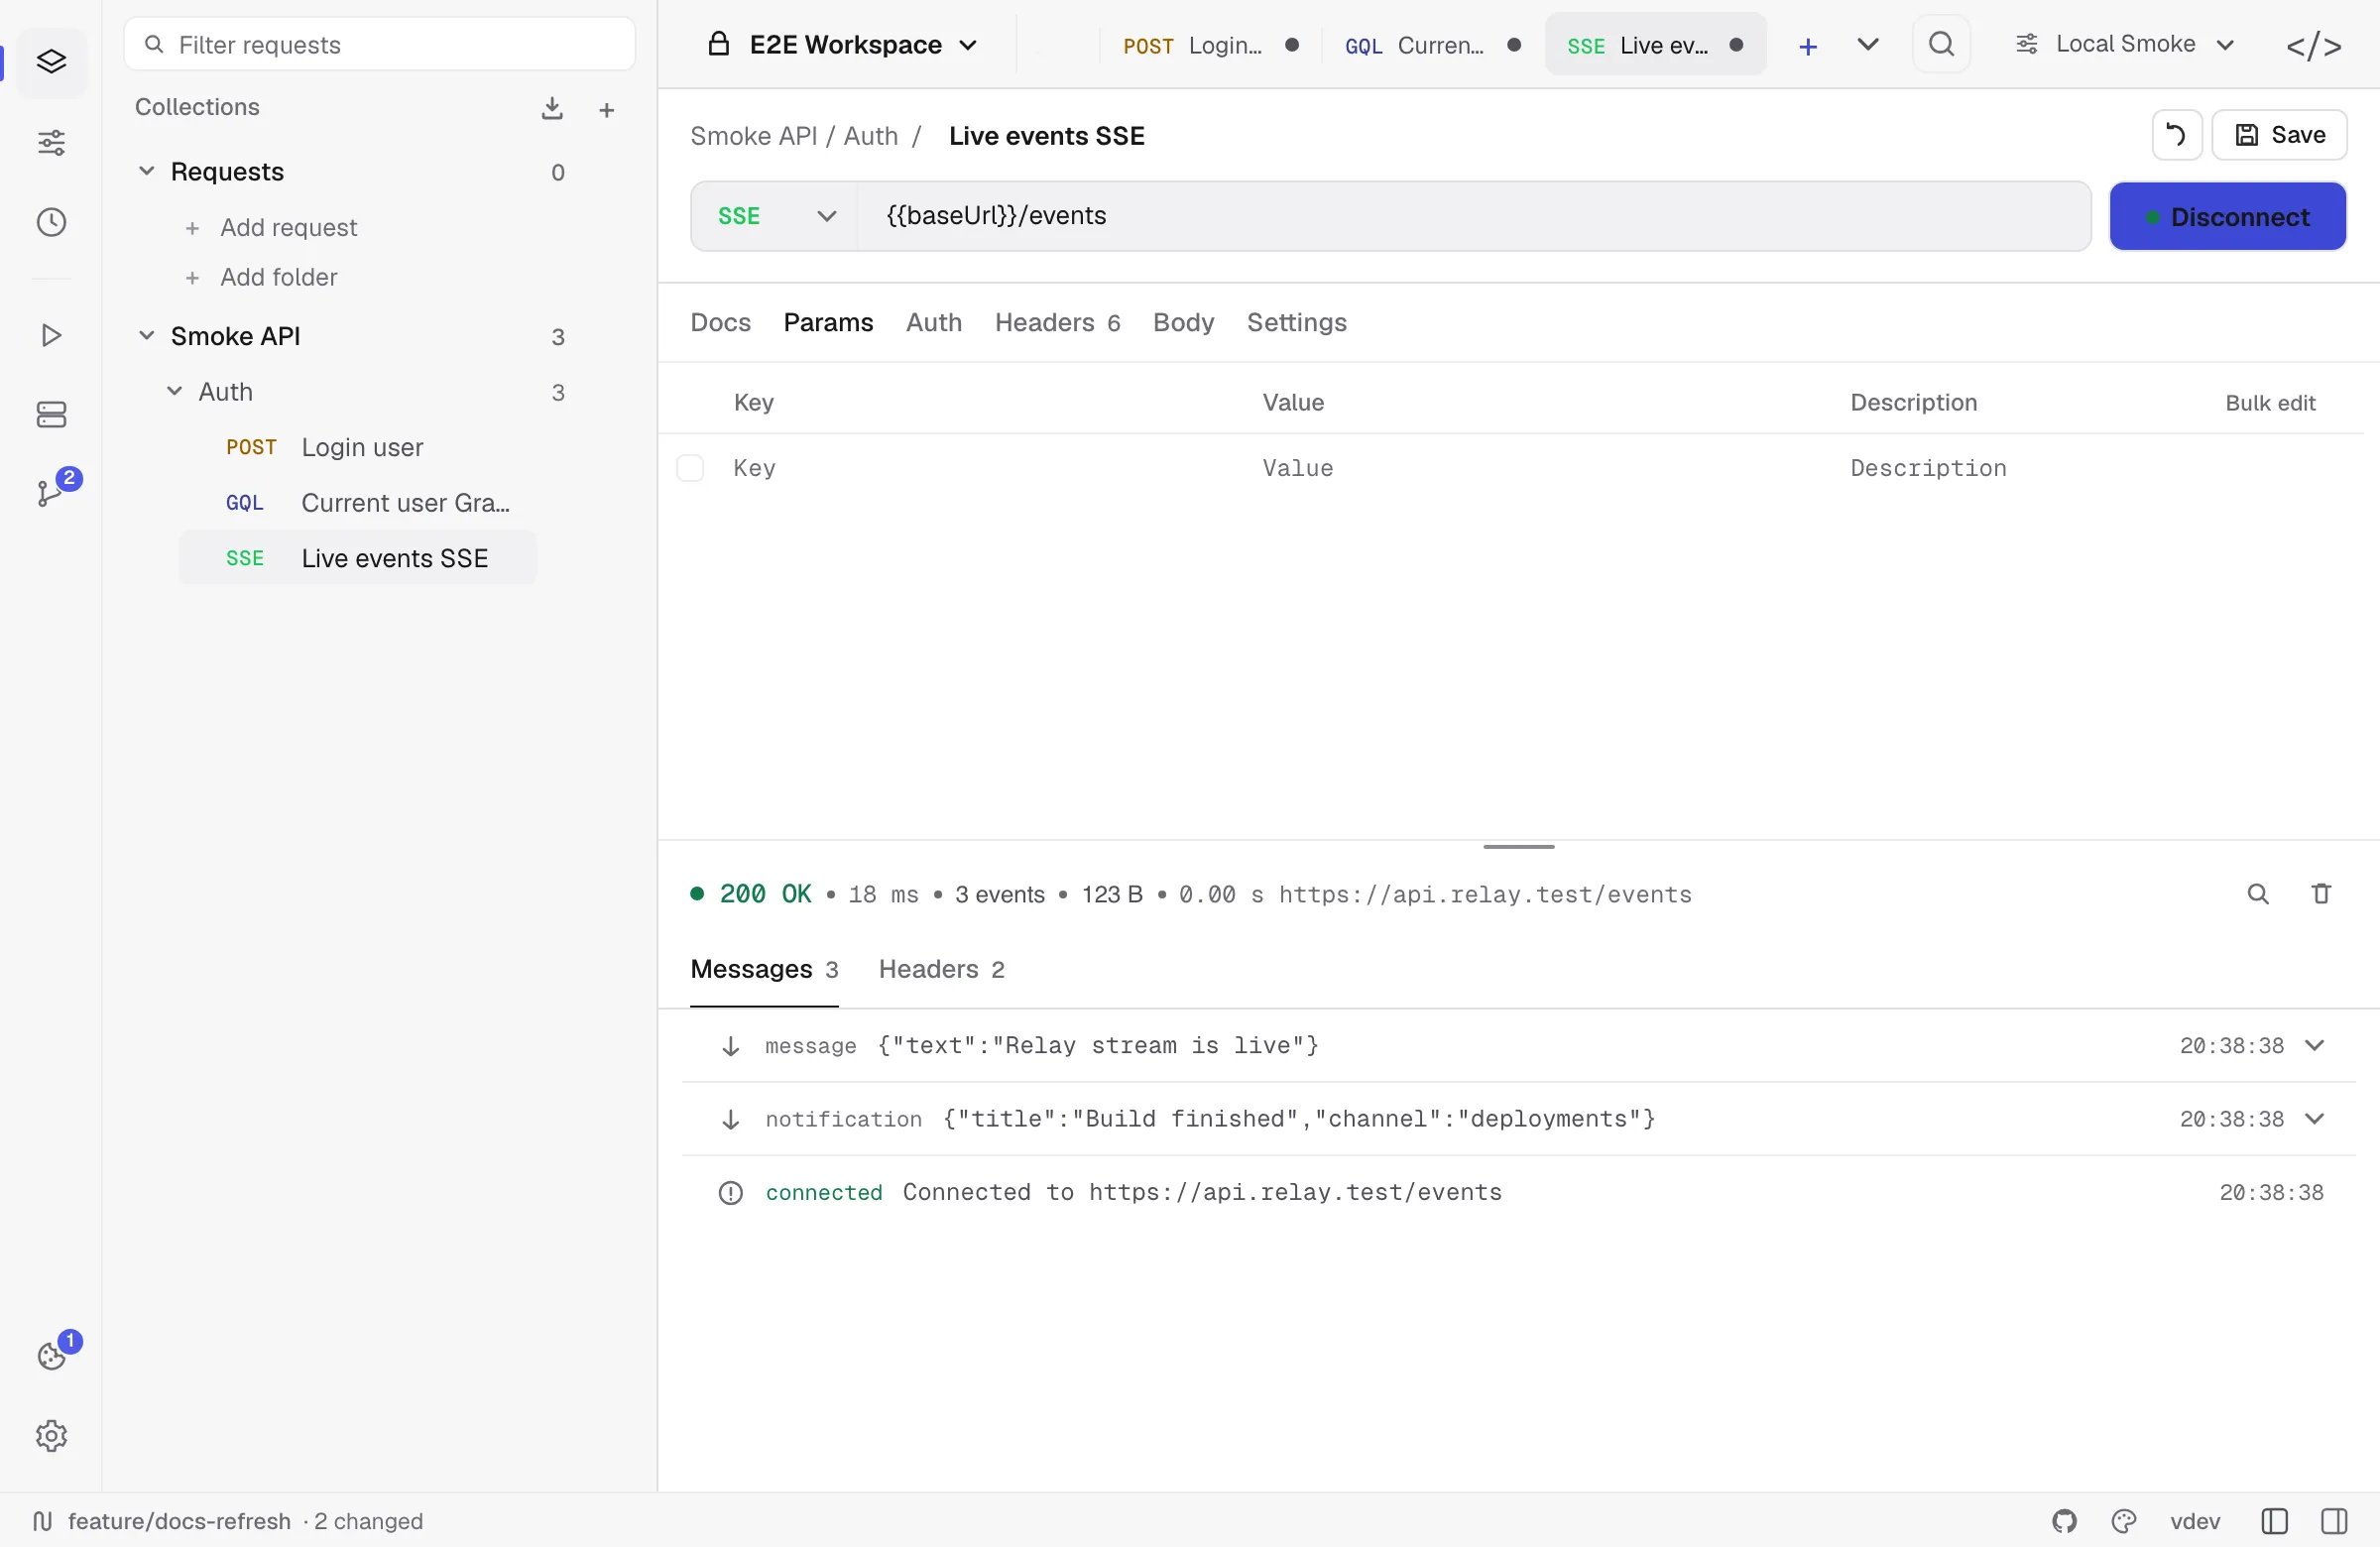
Task: Open the collections layers icon in sidebar
Action: [51, 62]
